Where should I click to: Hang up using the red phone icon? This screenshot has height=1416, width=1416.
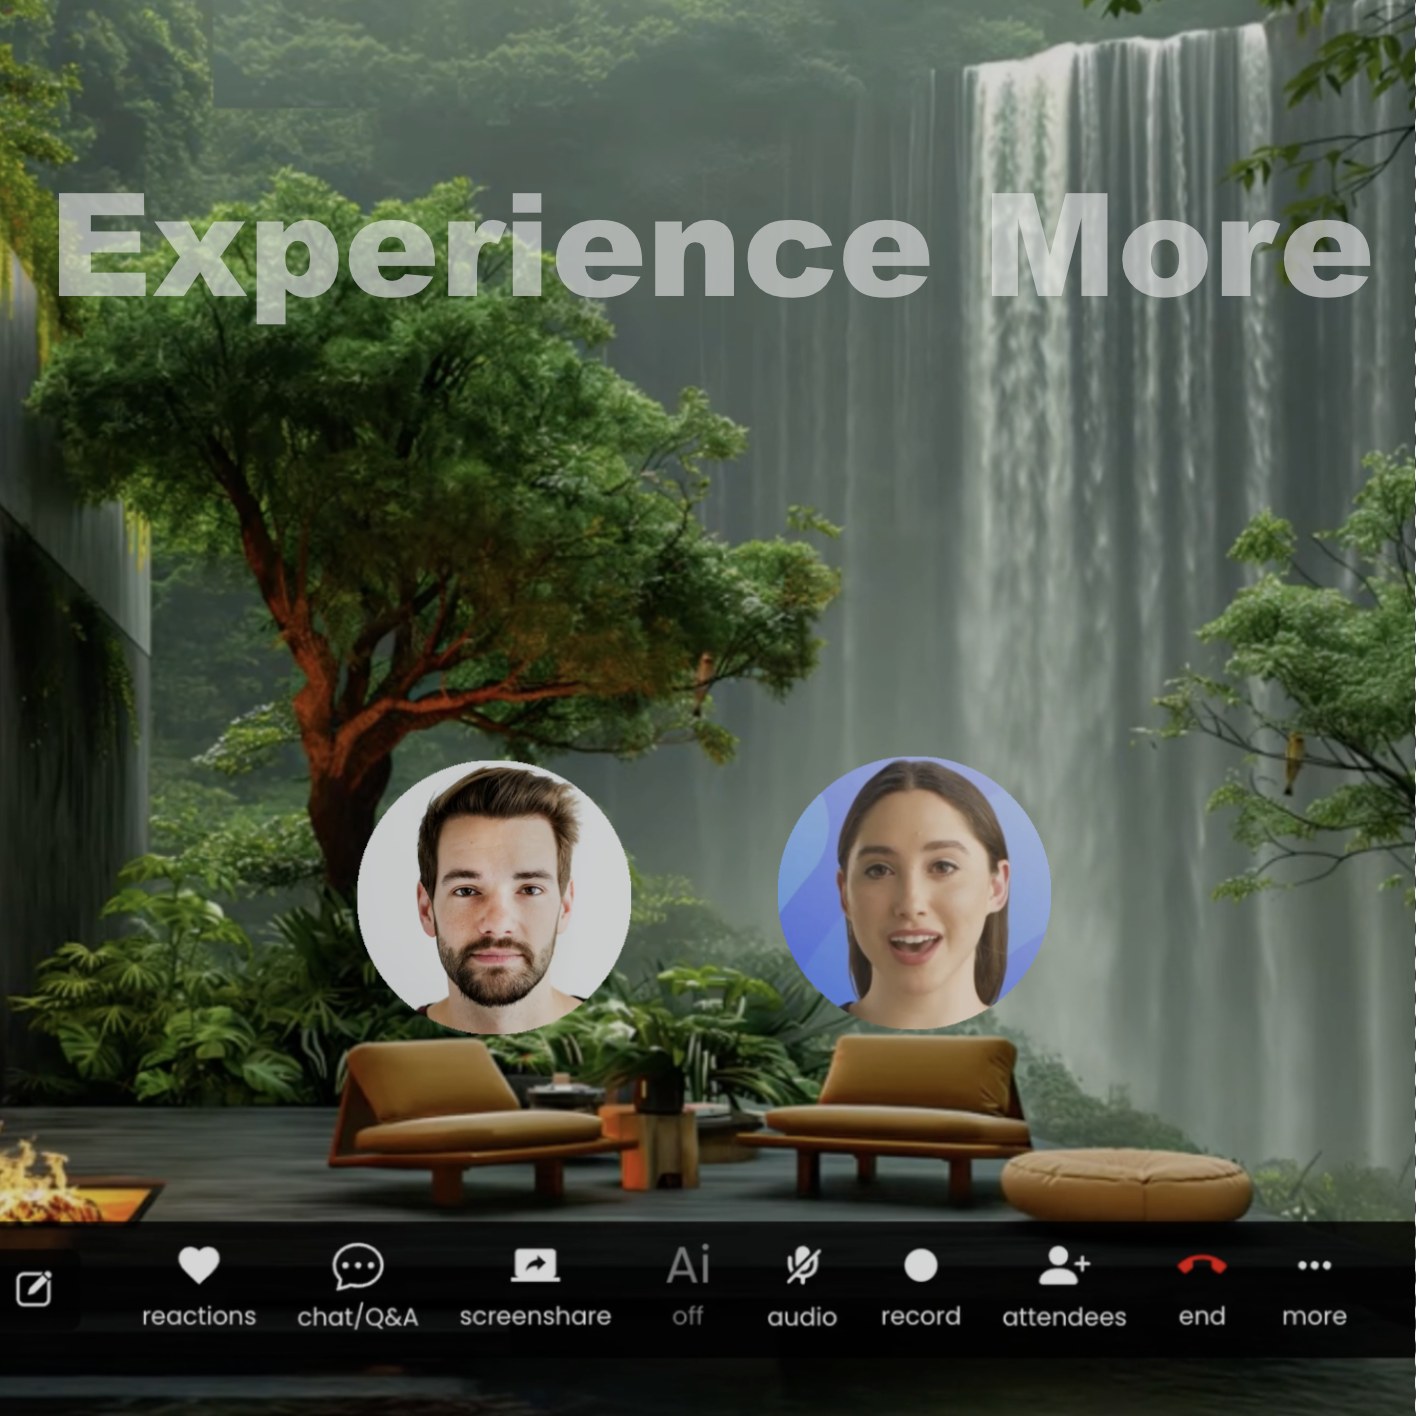point(1201,1266)
